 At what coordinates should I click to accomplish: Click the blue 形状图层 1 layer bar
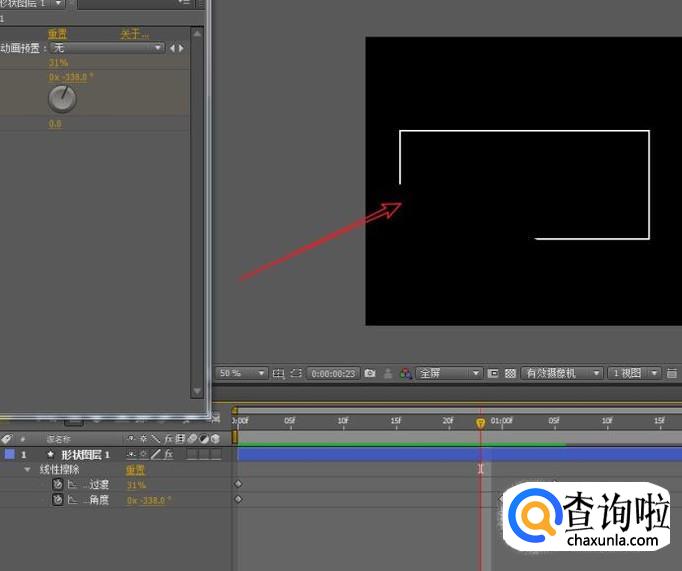[x=459, y=455]
